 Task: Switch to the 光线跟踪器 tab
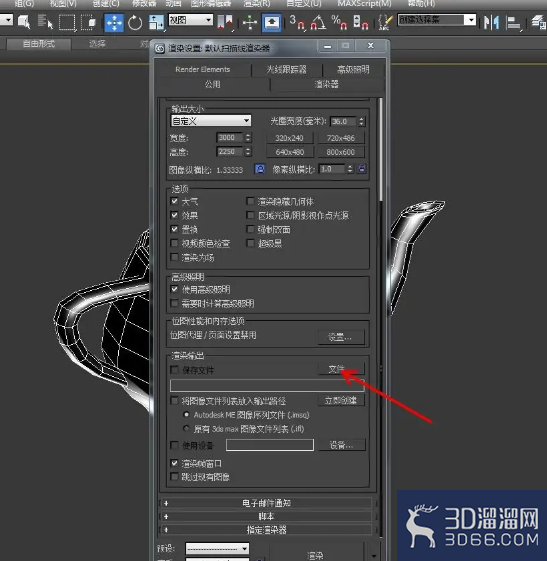tap(287, 69)
